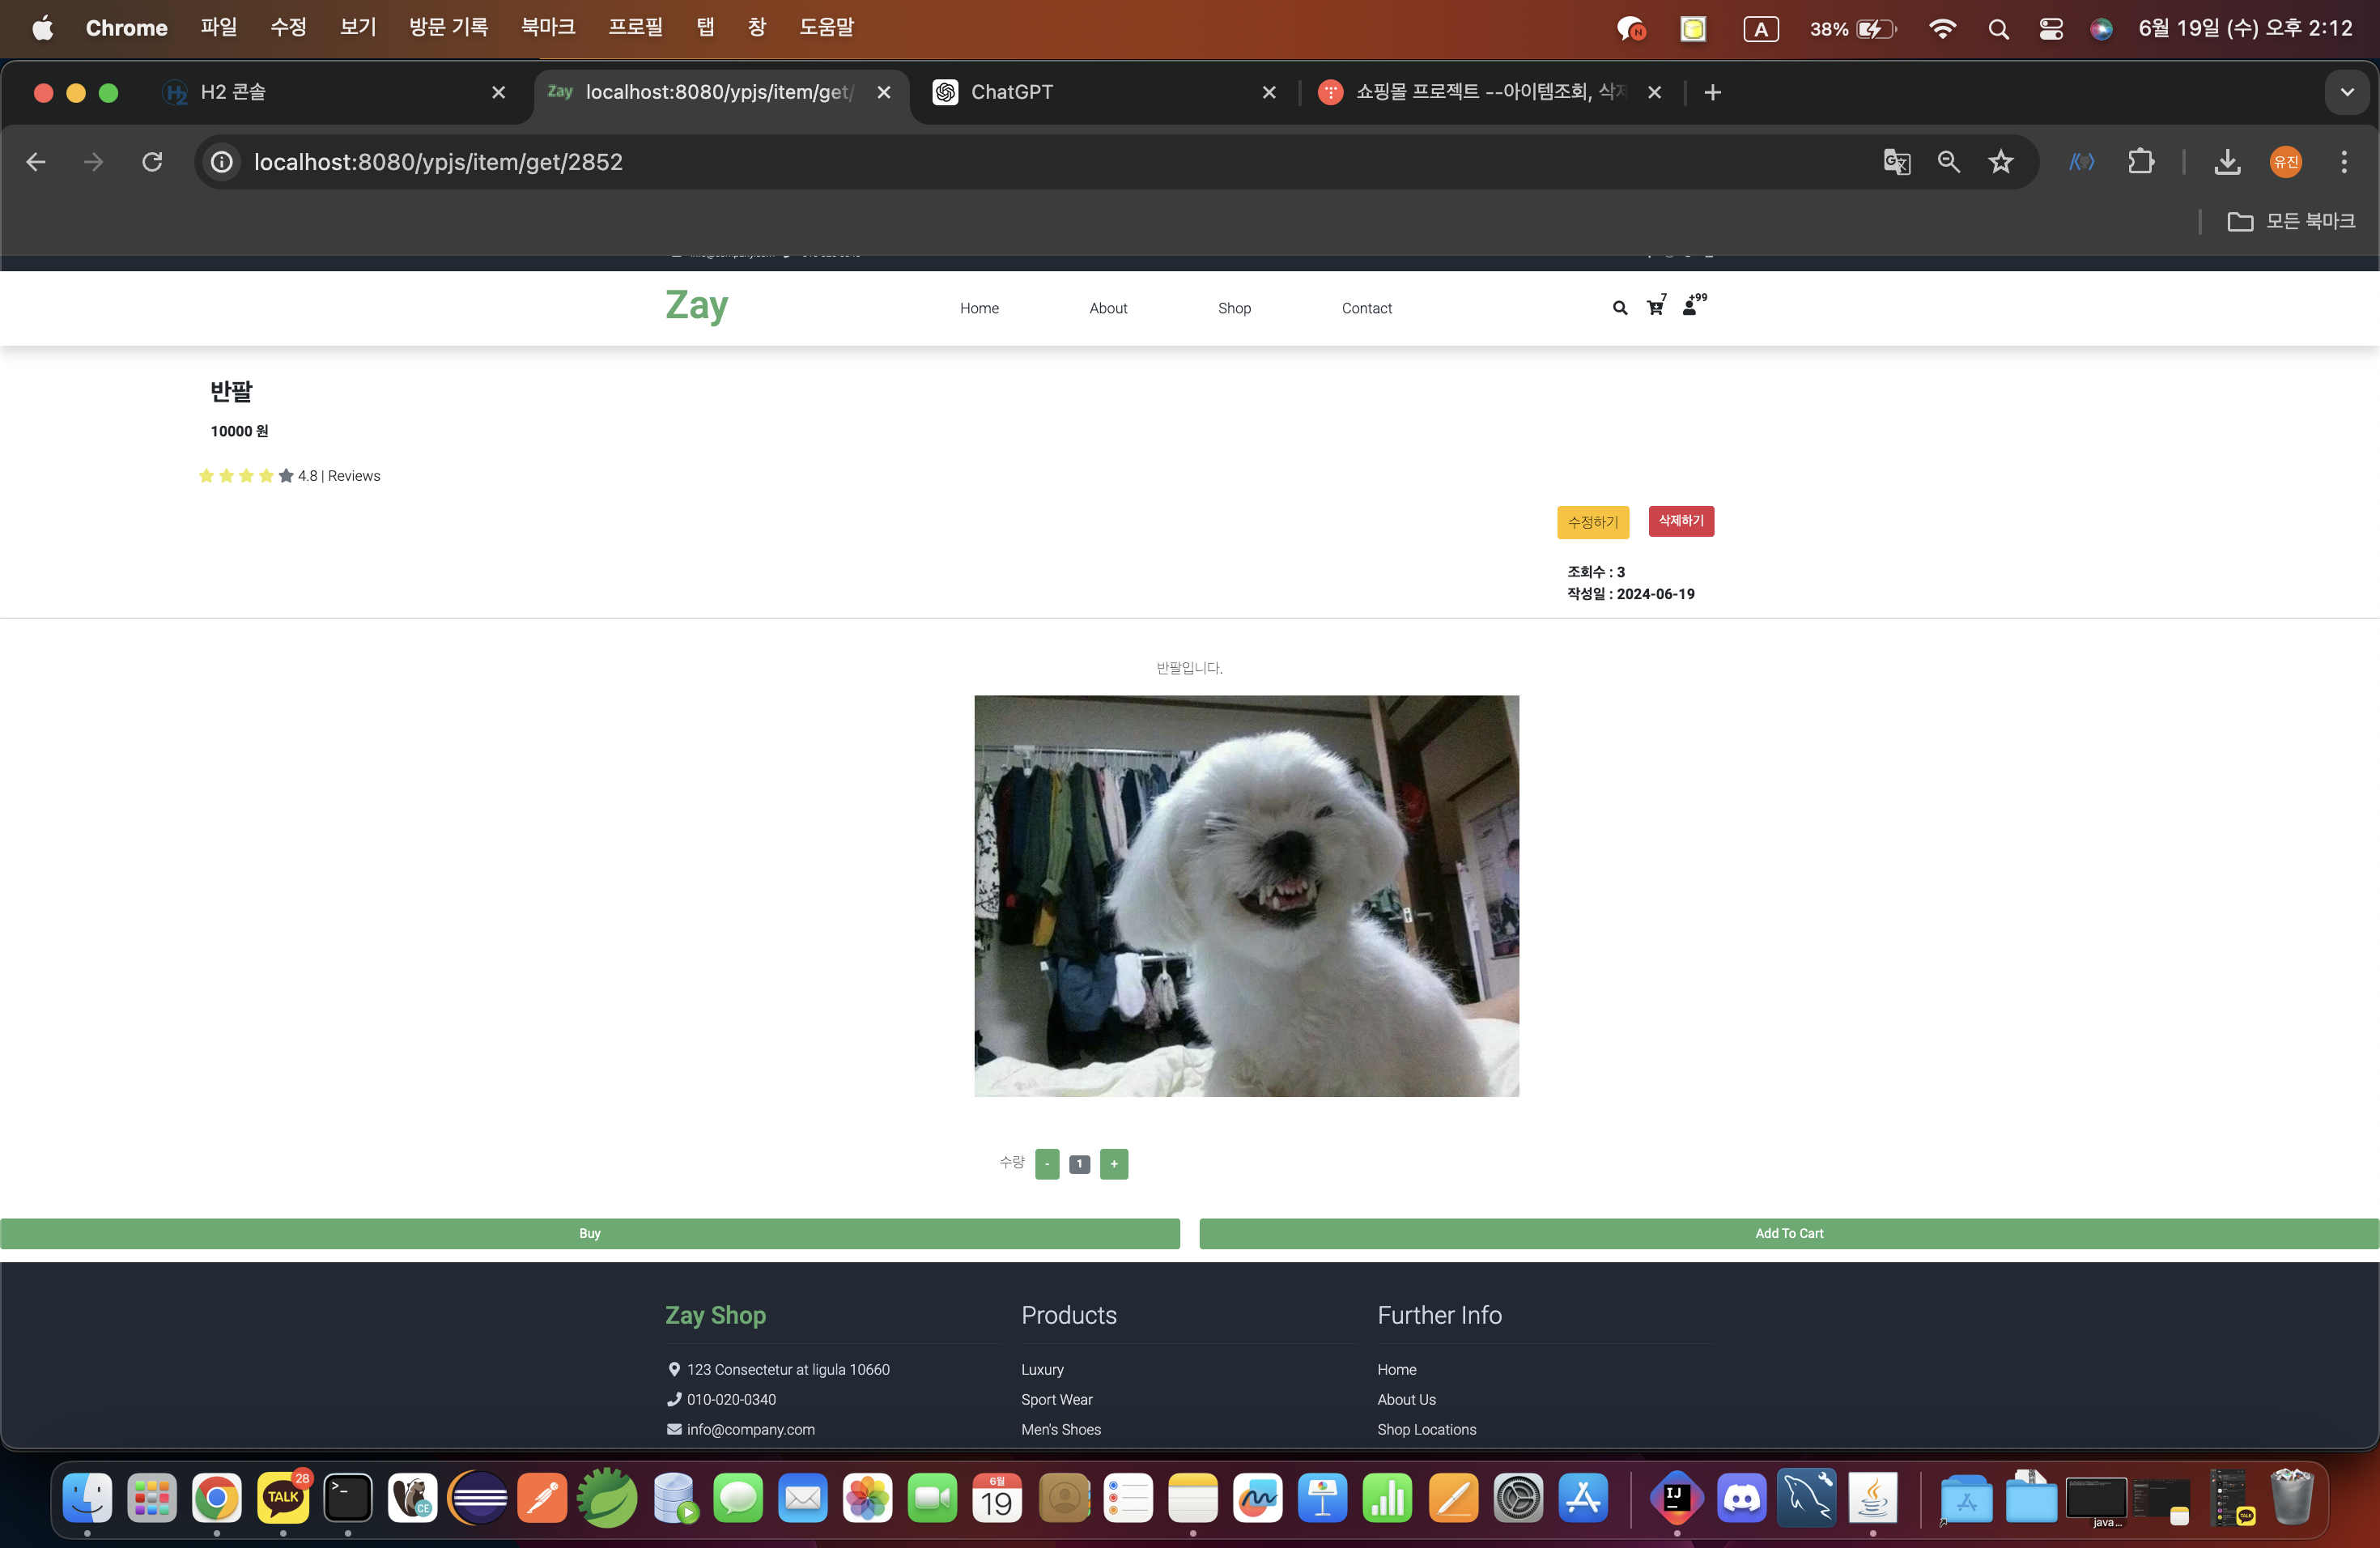Show Chrome downloads
The image size is (2380, 1548).
[x=2227, y=162]
